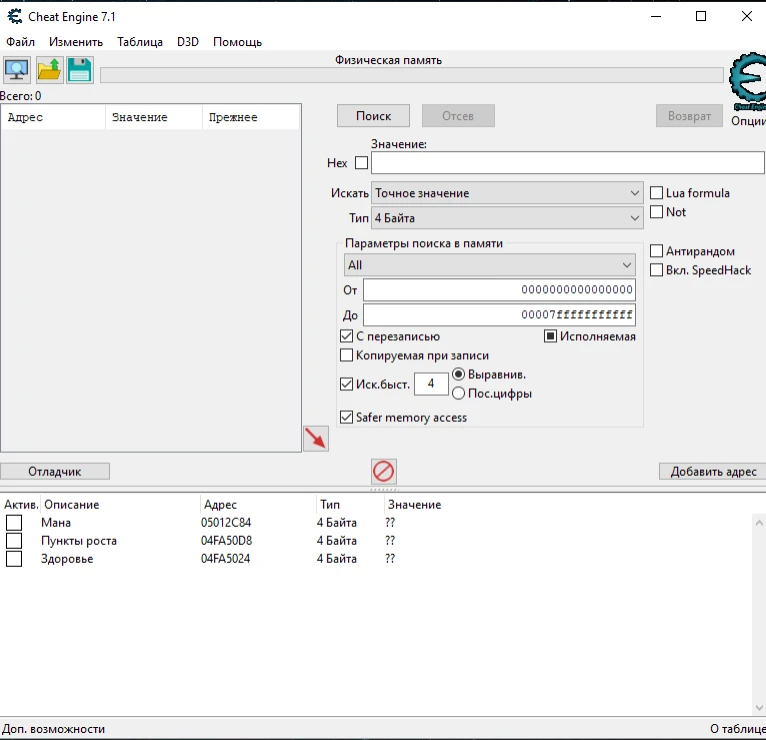Open the Изменить menu
The width and height of the screenshot is (766, 740).
click(x=76, y=42)
